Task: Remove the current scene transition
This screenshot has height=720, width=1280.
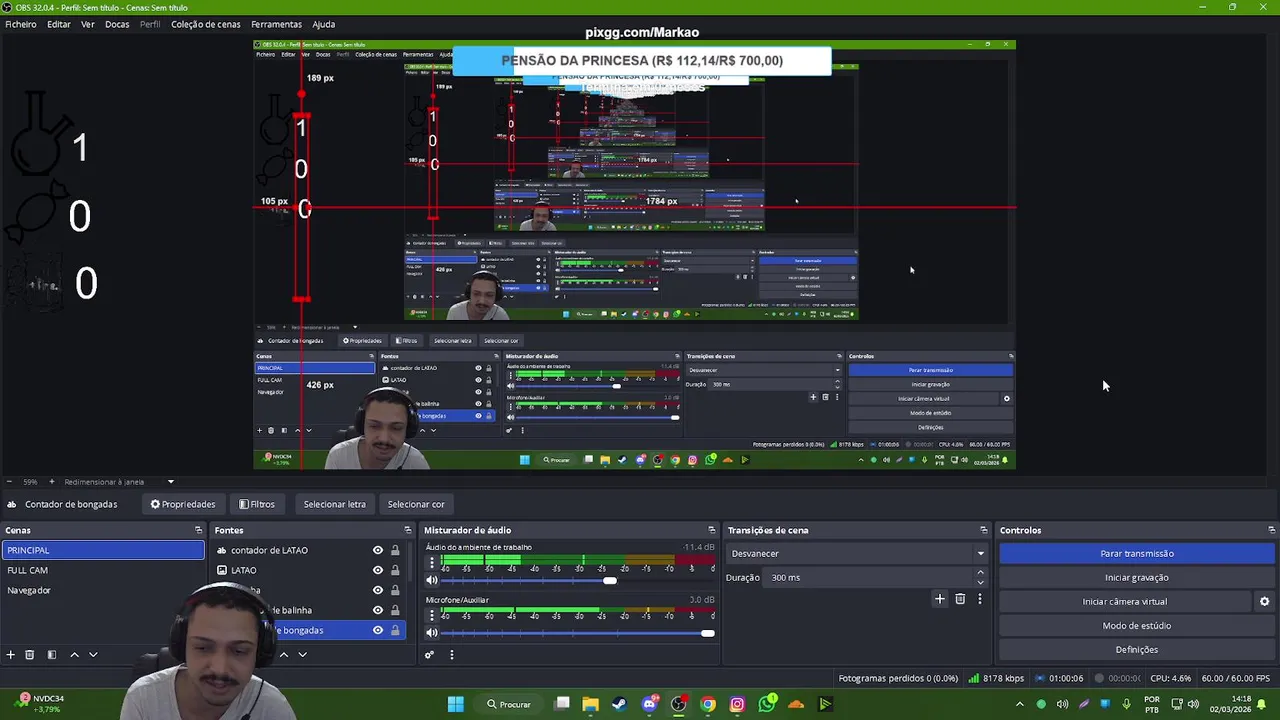Action: point(960,599)
